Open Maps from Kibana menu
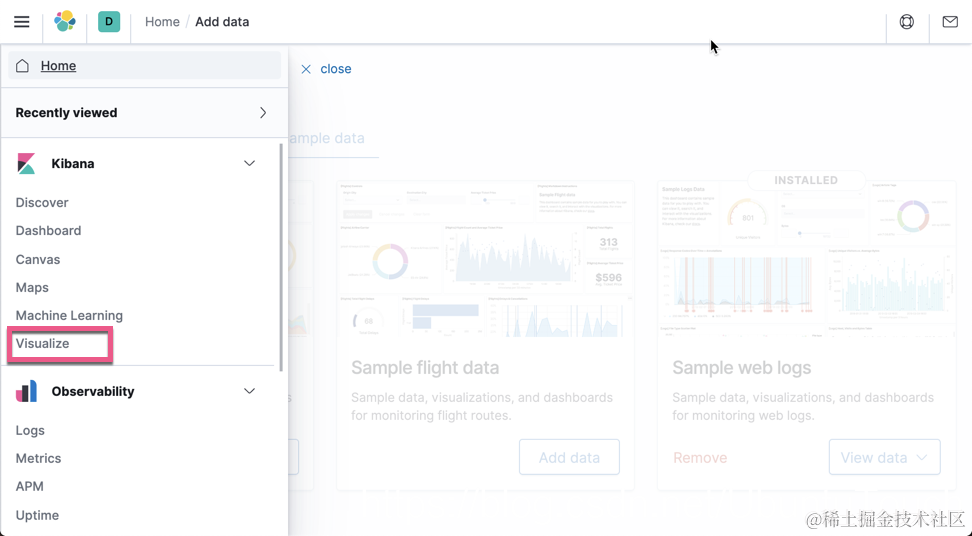Screen dimensions: 972x536 [32, 288]
